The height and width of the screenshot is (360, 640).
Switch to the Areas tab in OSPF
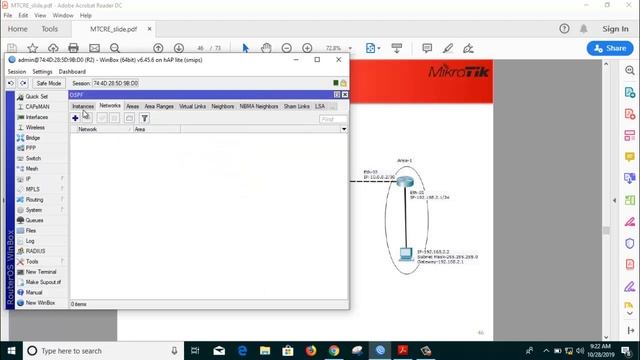pyautogui.click(x=133, y=107)
